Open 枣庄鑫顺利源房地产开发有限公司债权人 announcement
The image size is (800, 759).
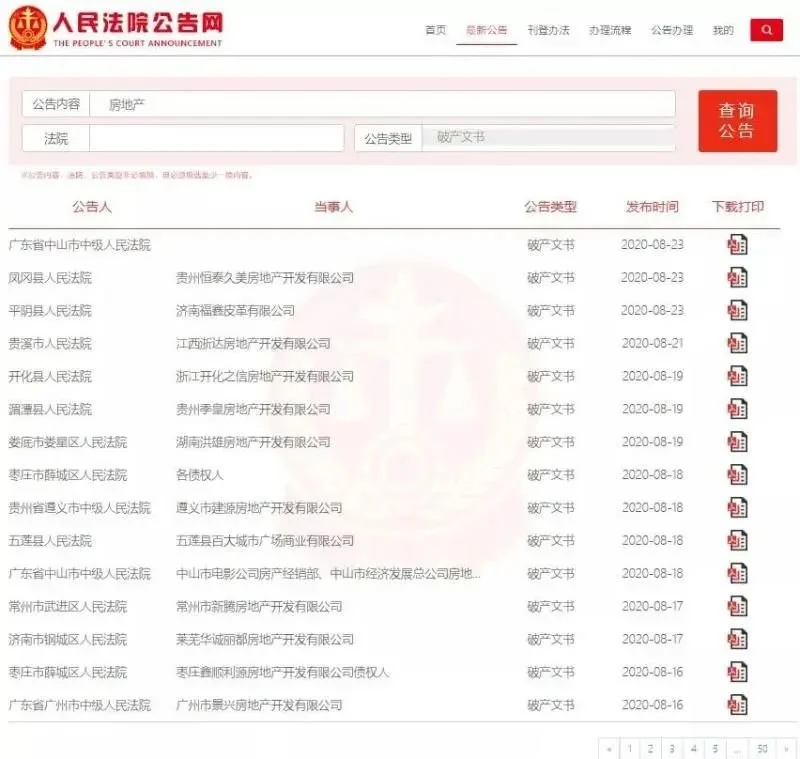(283, 672)
